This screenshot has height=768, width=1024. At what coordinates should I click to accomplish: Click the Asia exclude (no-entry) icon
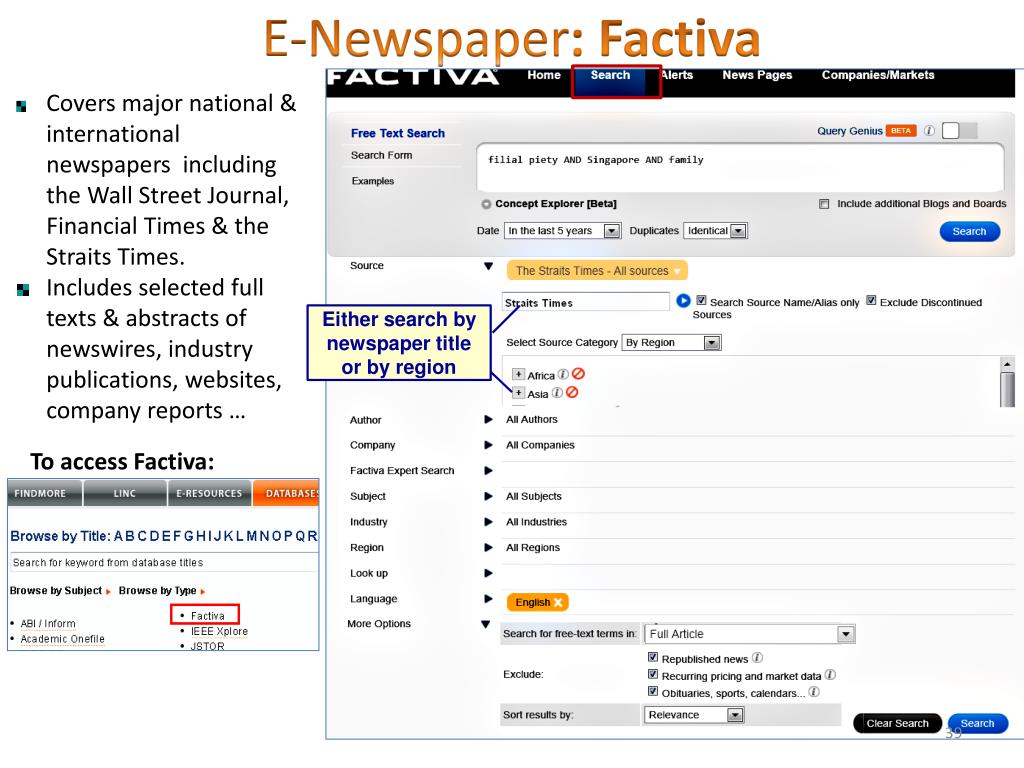point(572,392)
